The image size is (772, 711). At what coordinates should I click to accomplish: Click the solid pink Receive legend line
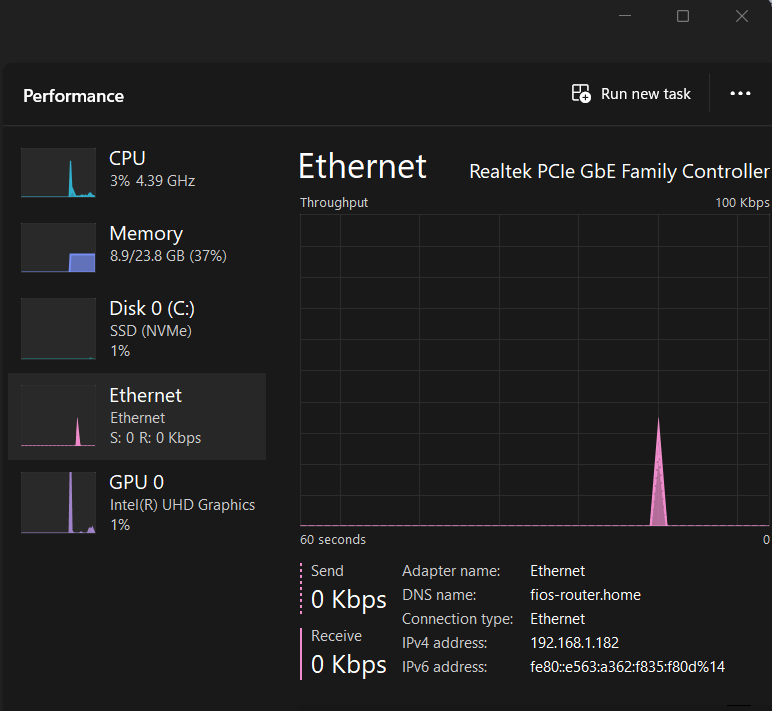pos(301,653)
